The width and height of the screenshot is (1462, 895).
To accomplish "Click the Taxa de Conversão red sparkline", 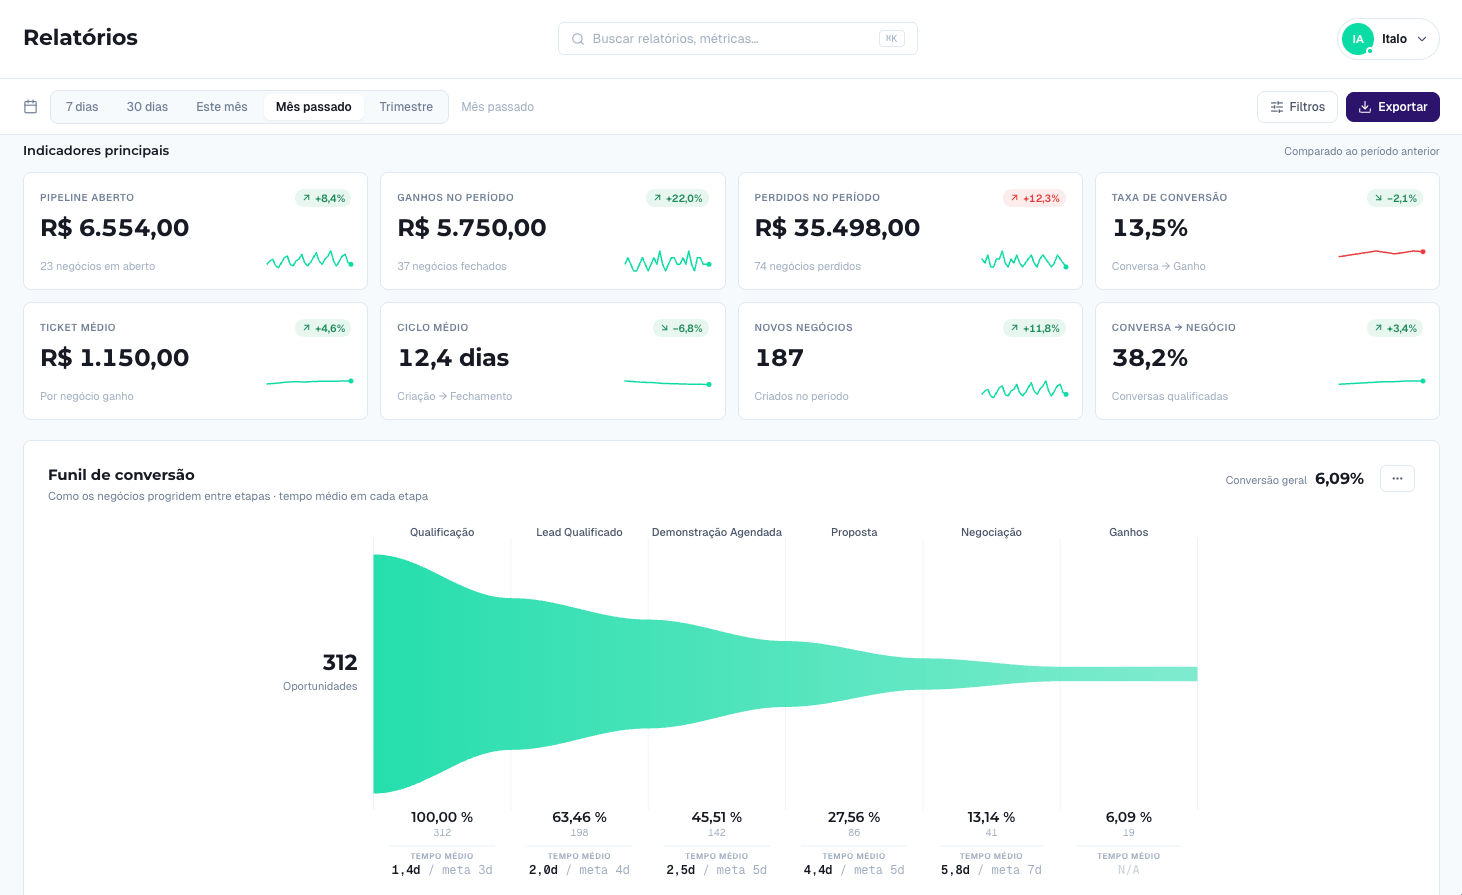I will [x=1382, y=253].
